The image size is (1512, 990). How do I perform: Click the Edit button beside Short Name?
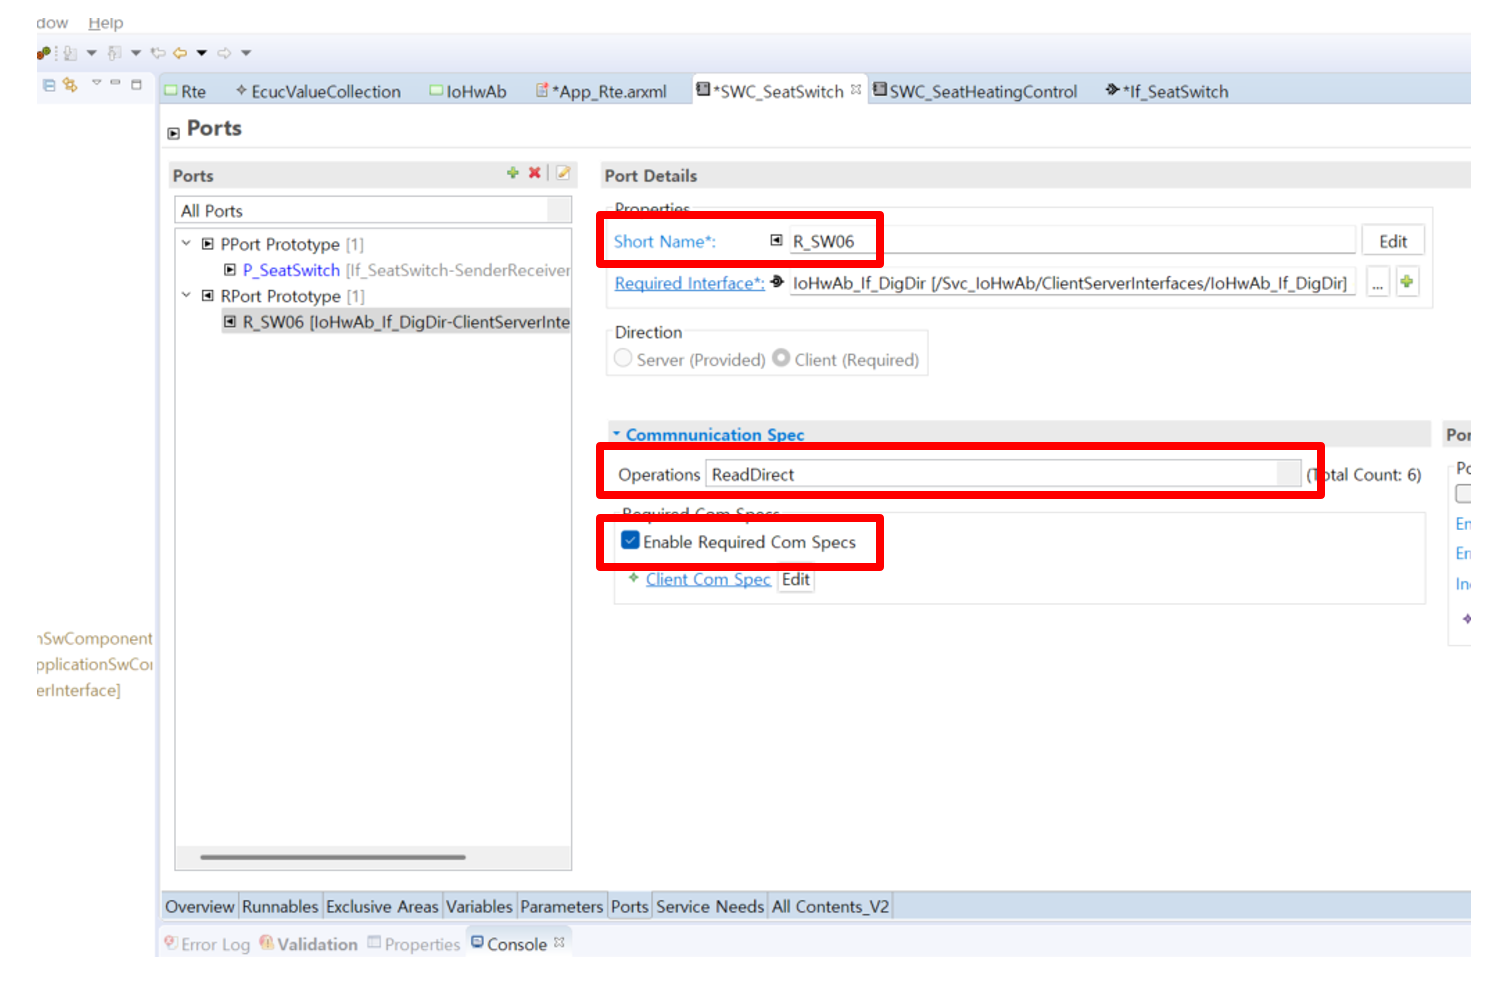(x=1392, y=241)
